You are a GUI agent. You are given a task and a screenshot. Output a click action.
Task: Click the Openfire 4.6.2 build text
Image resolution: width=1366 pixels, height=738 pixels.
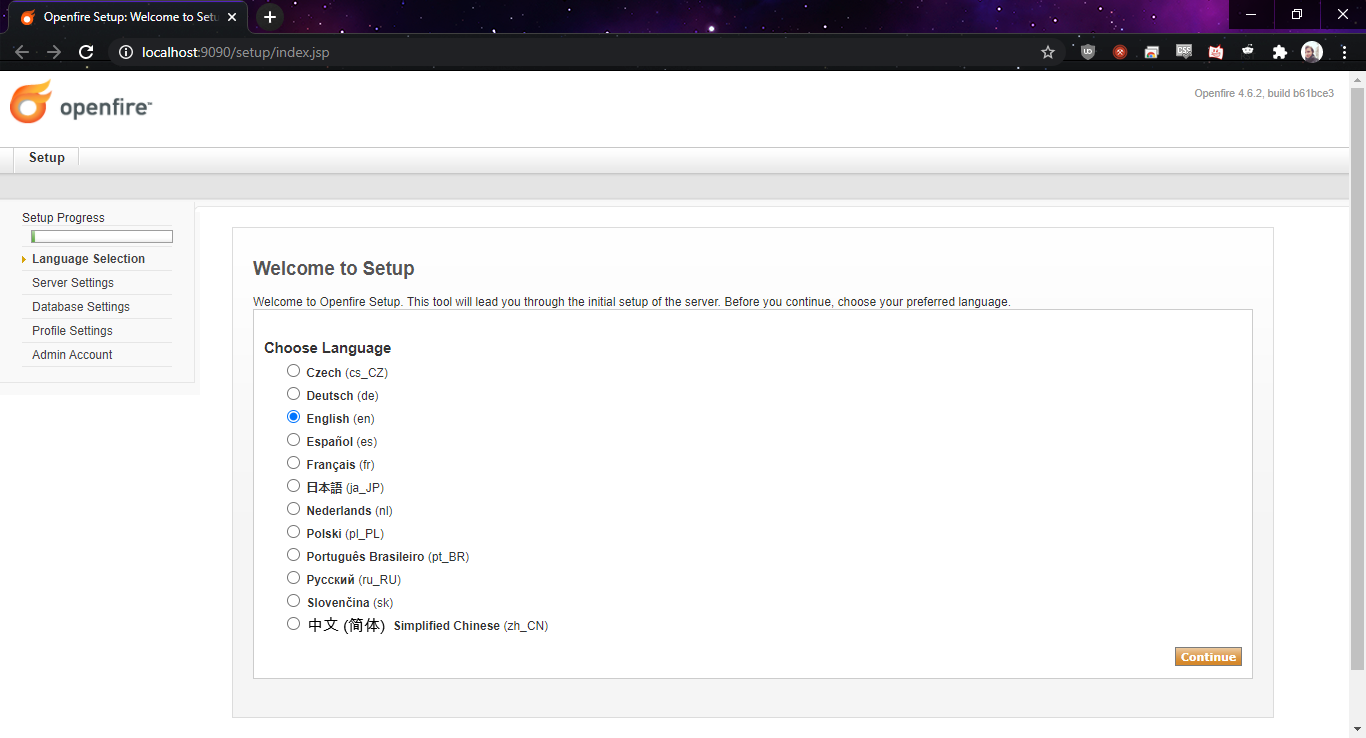(1264, 93)
